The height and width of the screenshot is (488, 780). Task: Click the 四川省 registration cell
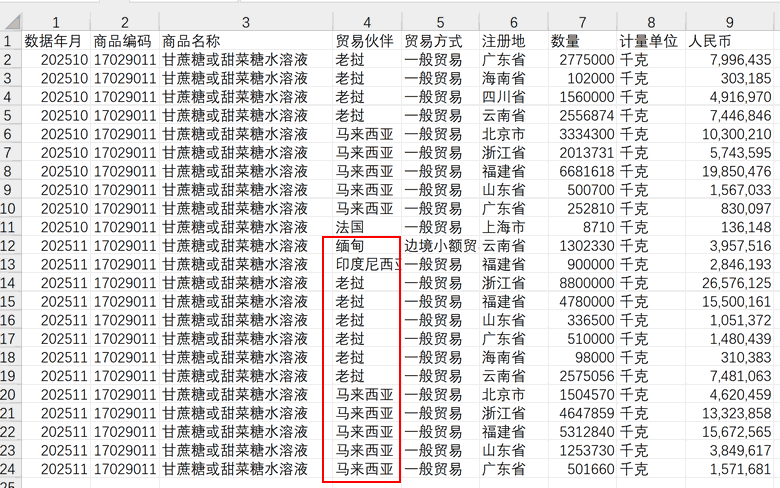[513, 97]
